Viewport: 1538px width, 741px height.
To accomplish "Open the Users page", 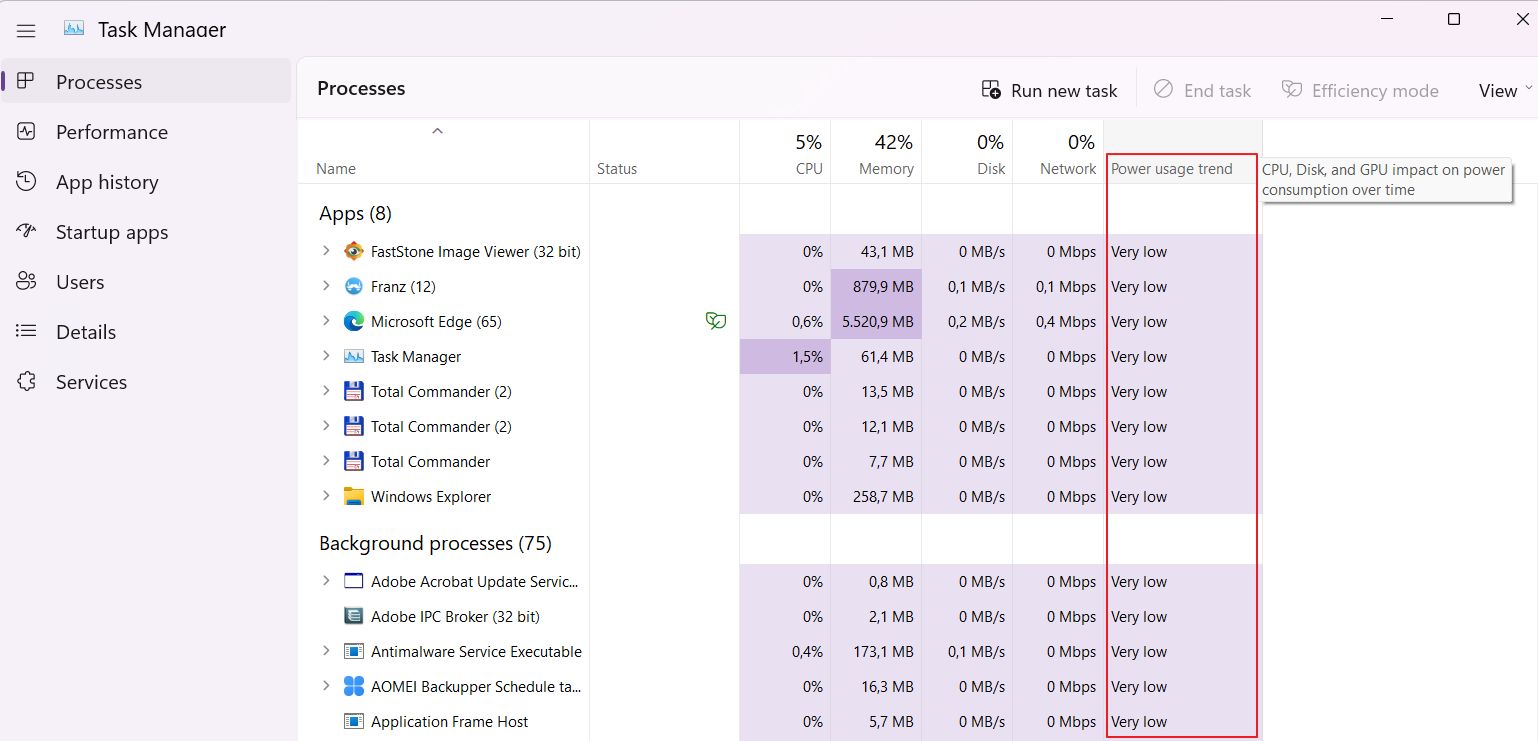I will [146, 282].
